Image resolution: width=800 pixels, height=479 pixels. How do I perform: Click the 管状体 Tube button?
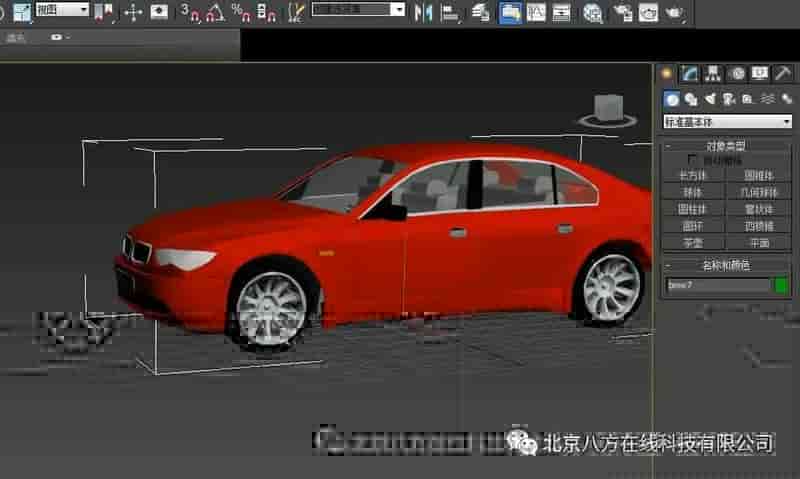[759, 209]
